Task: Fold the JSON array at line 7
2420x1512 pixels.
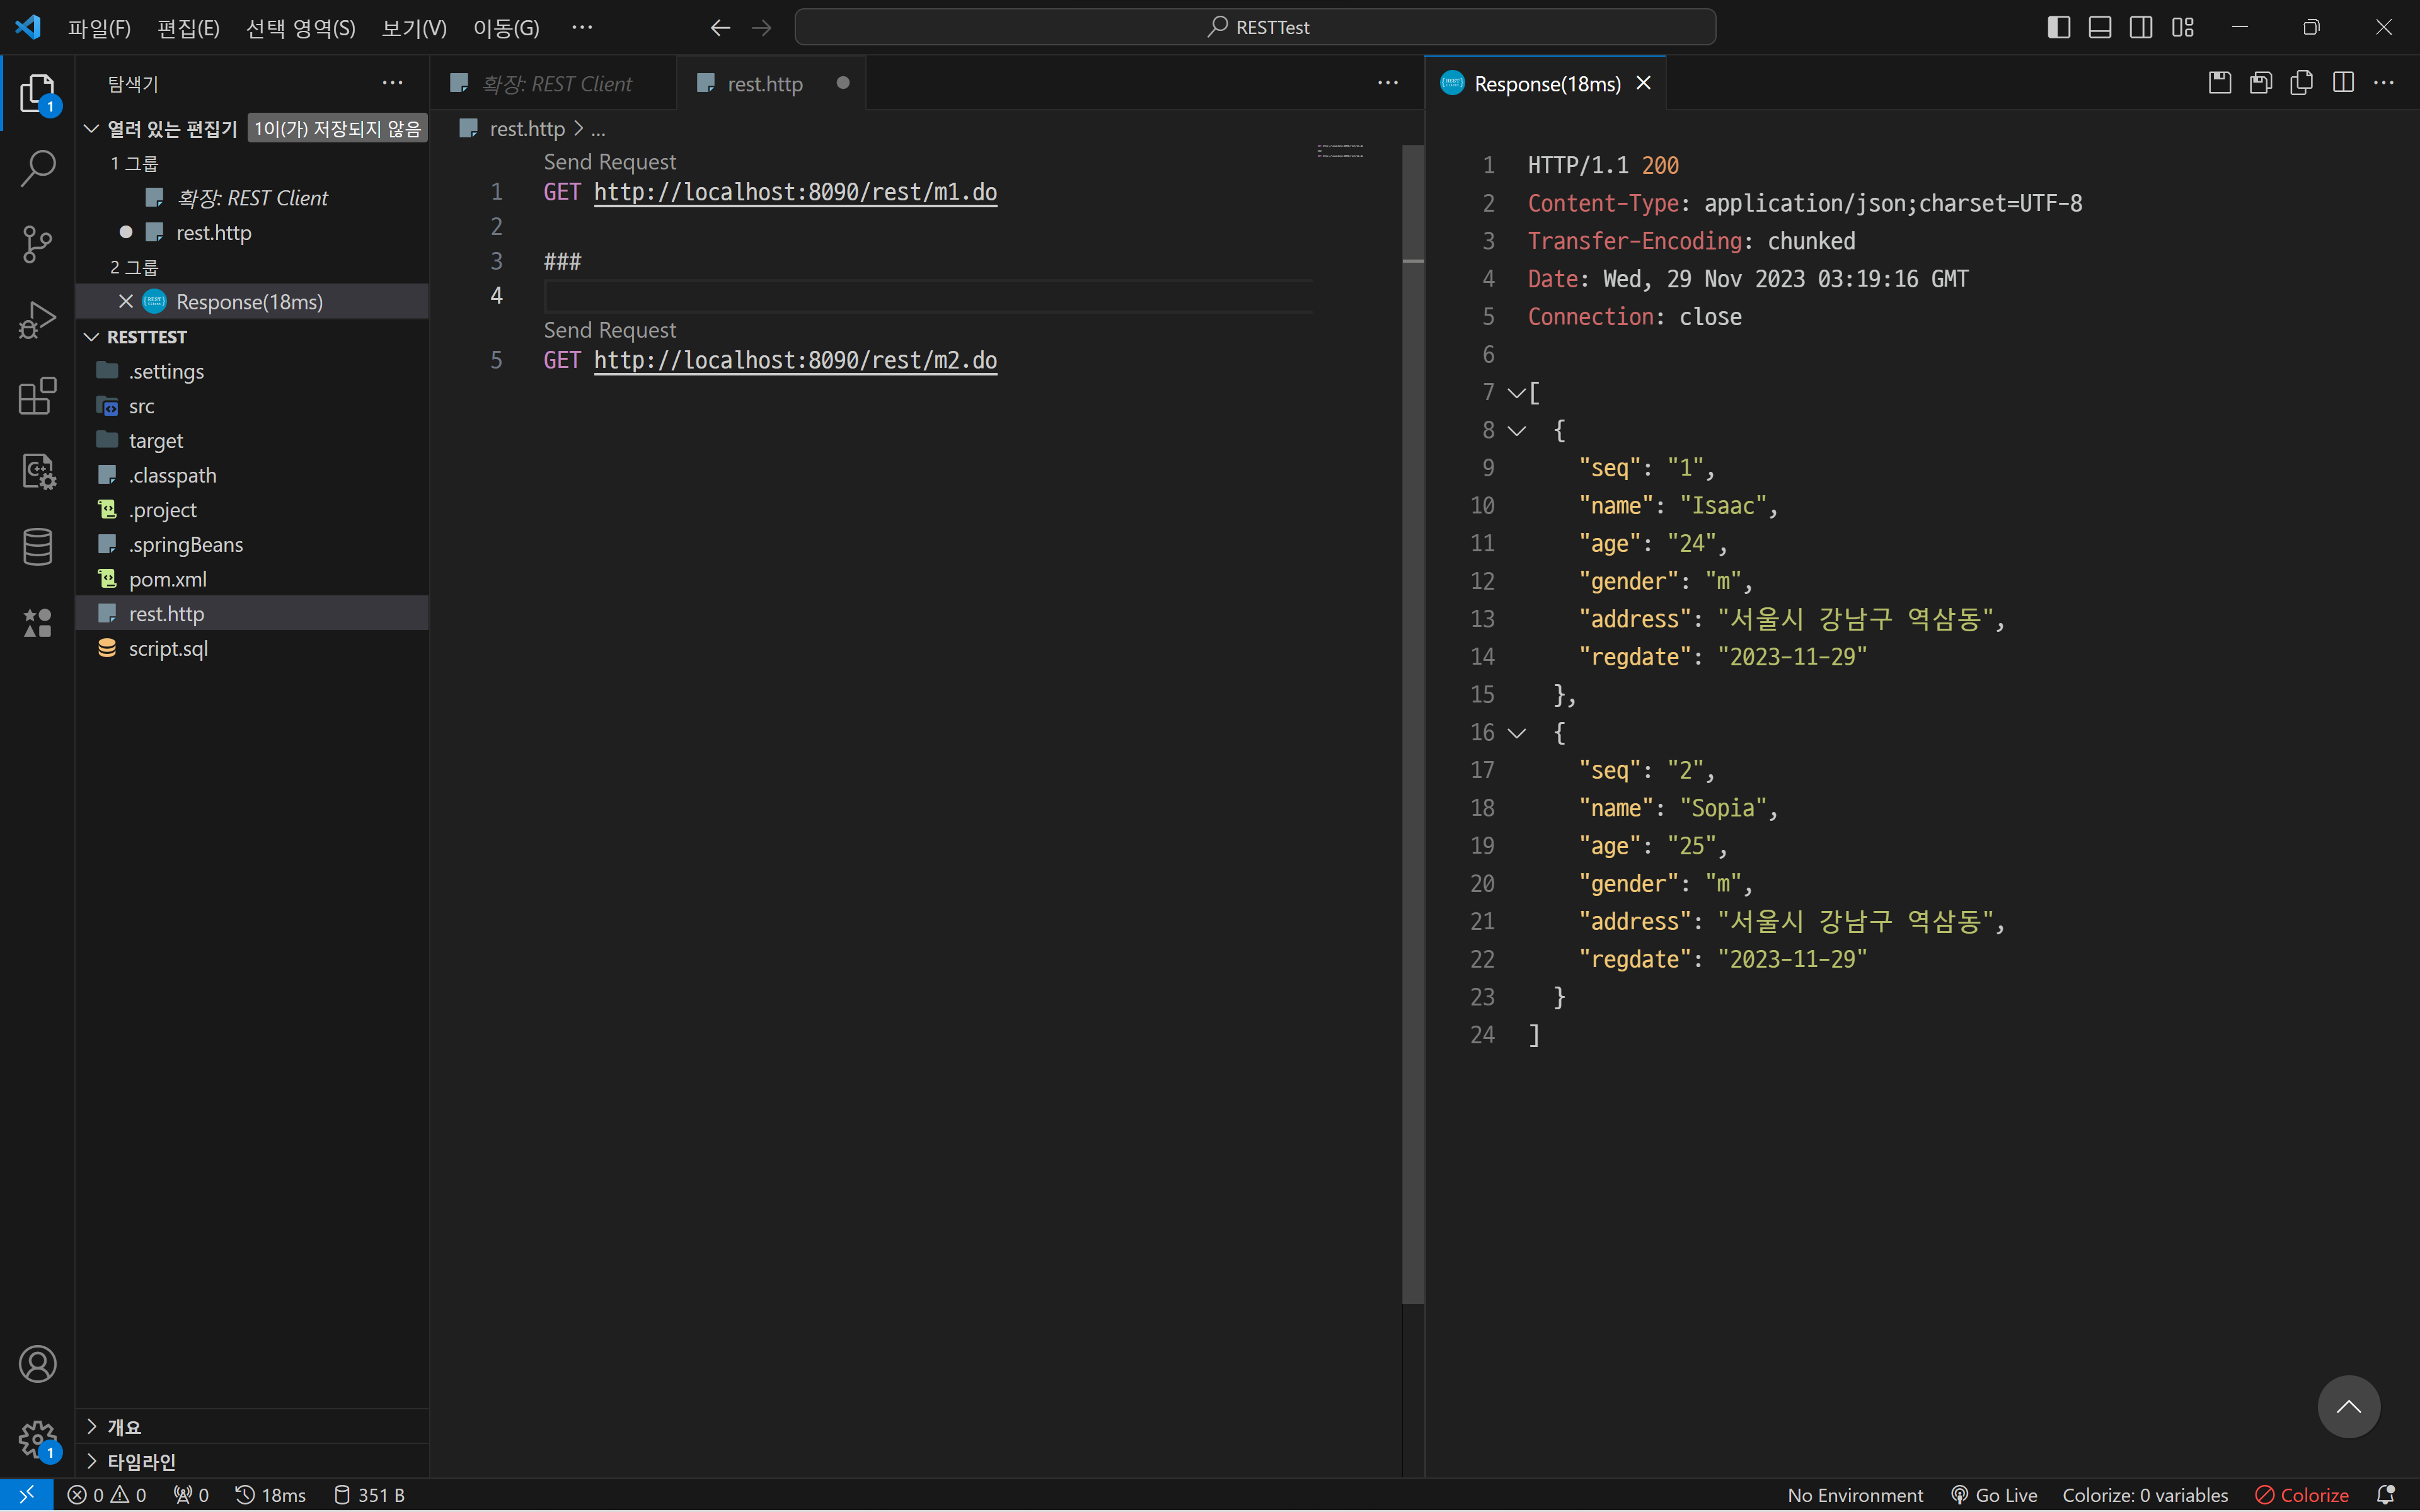Action: click(1516, 393)
